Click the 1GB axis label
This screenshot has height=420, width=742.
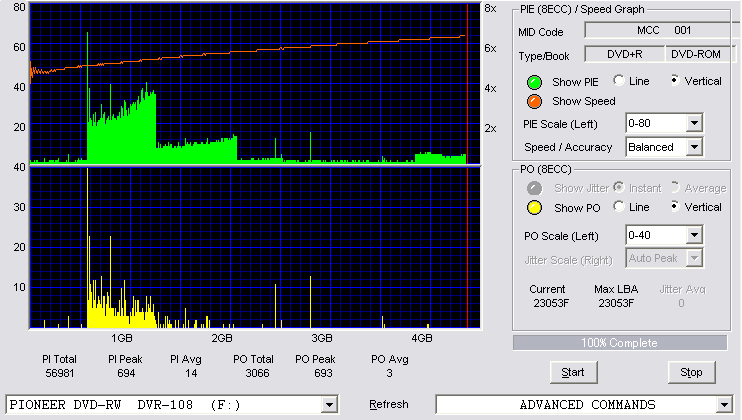pos(122,338)
